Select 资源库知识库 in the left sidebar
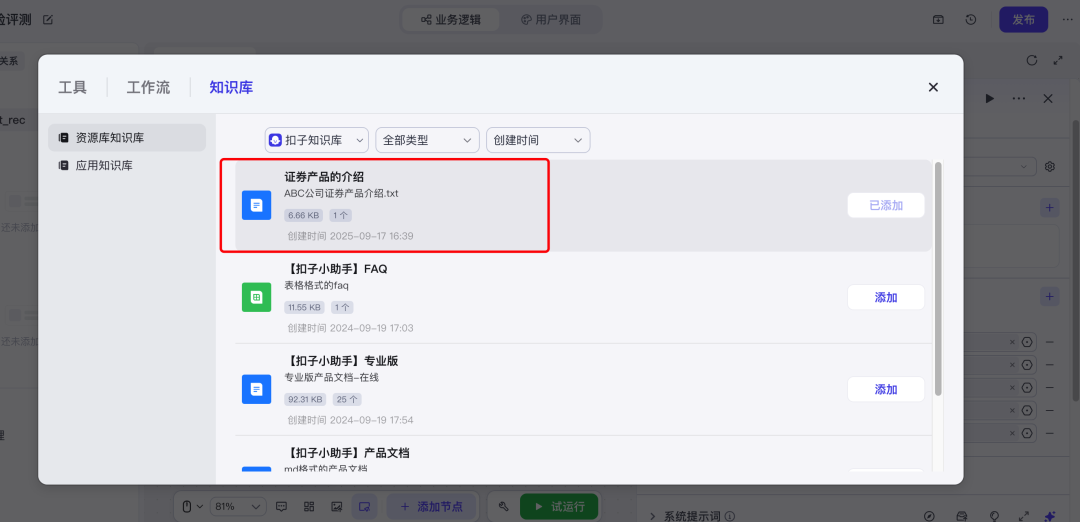Screen dimensions: 1080x522 click(x=127, y=138)
